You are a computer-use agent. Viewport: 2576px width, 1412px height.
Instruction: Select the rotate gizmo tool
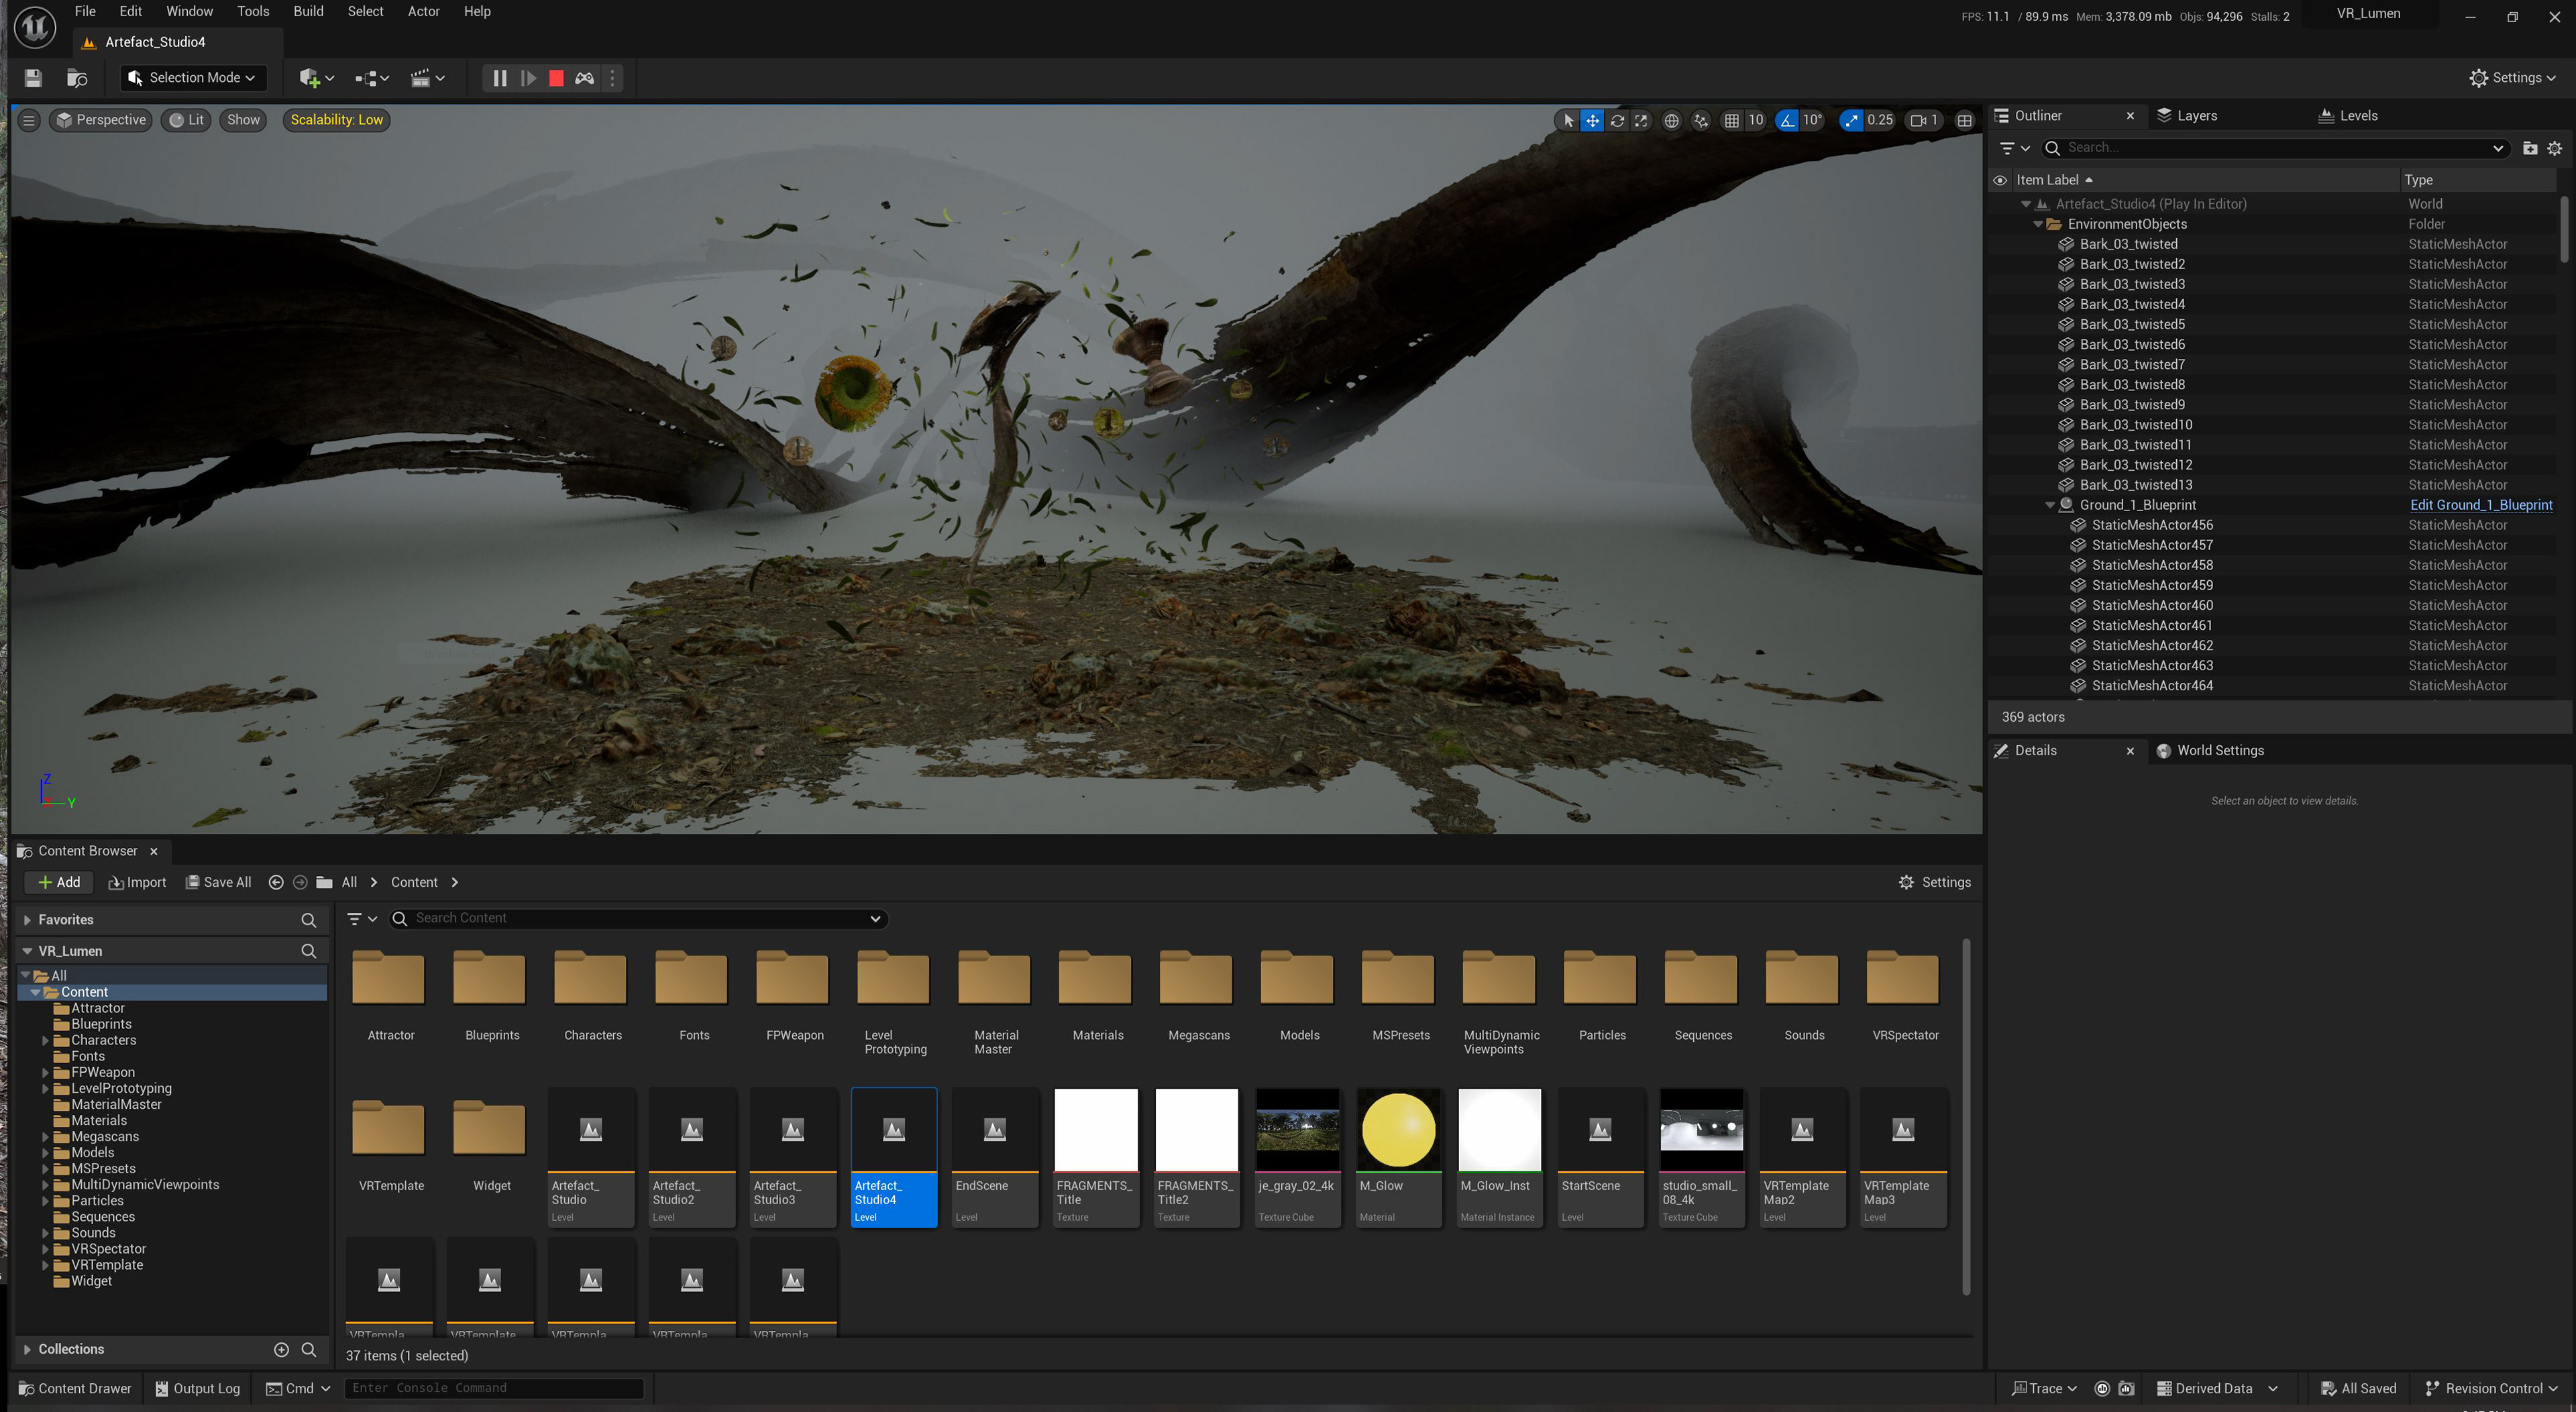click(1617, 120)
